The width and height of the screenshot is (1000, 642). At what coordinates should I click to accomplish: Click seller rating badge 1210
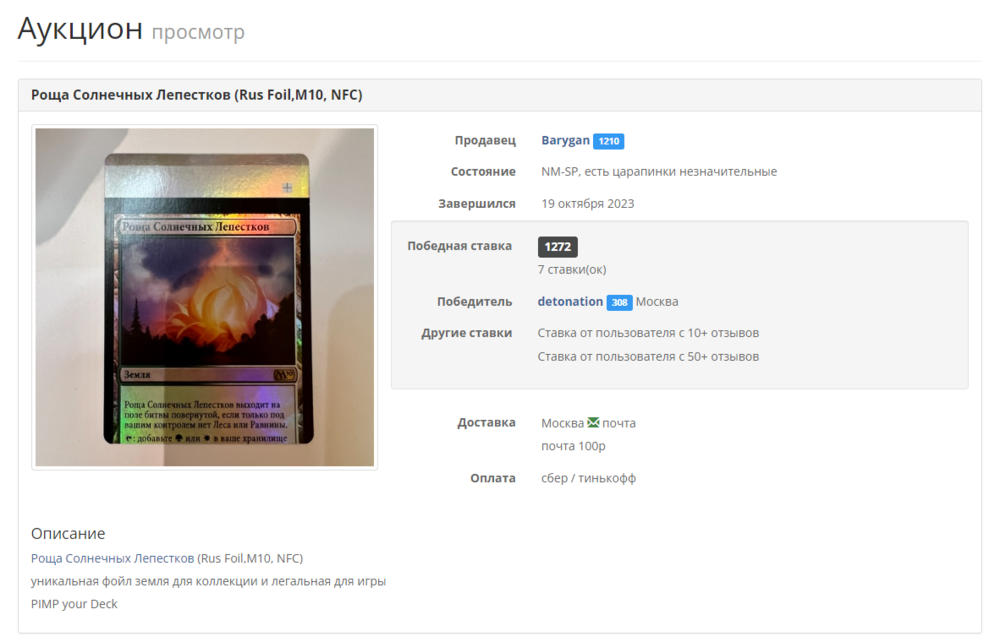pyautogui.click(x=608, y=141)
